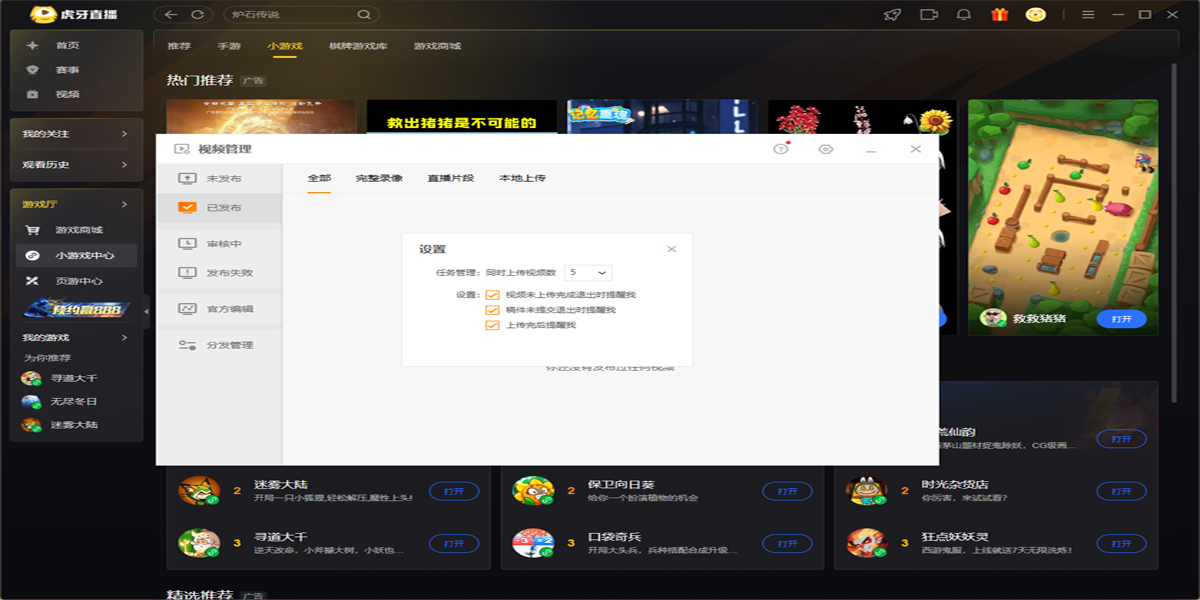Click the refresh icon beside the back arrow
The height and width of the screenshot is (600, 1200).
pyautogui.click(x=198, y=15)
